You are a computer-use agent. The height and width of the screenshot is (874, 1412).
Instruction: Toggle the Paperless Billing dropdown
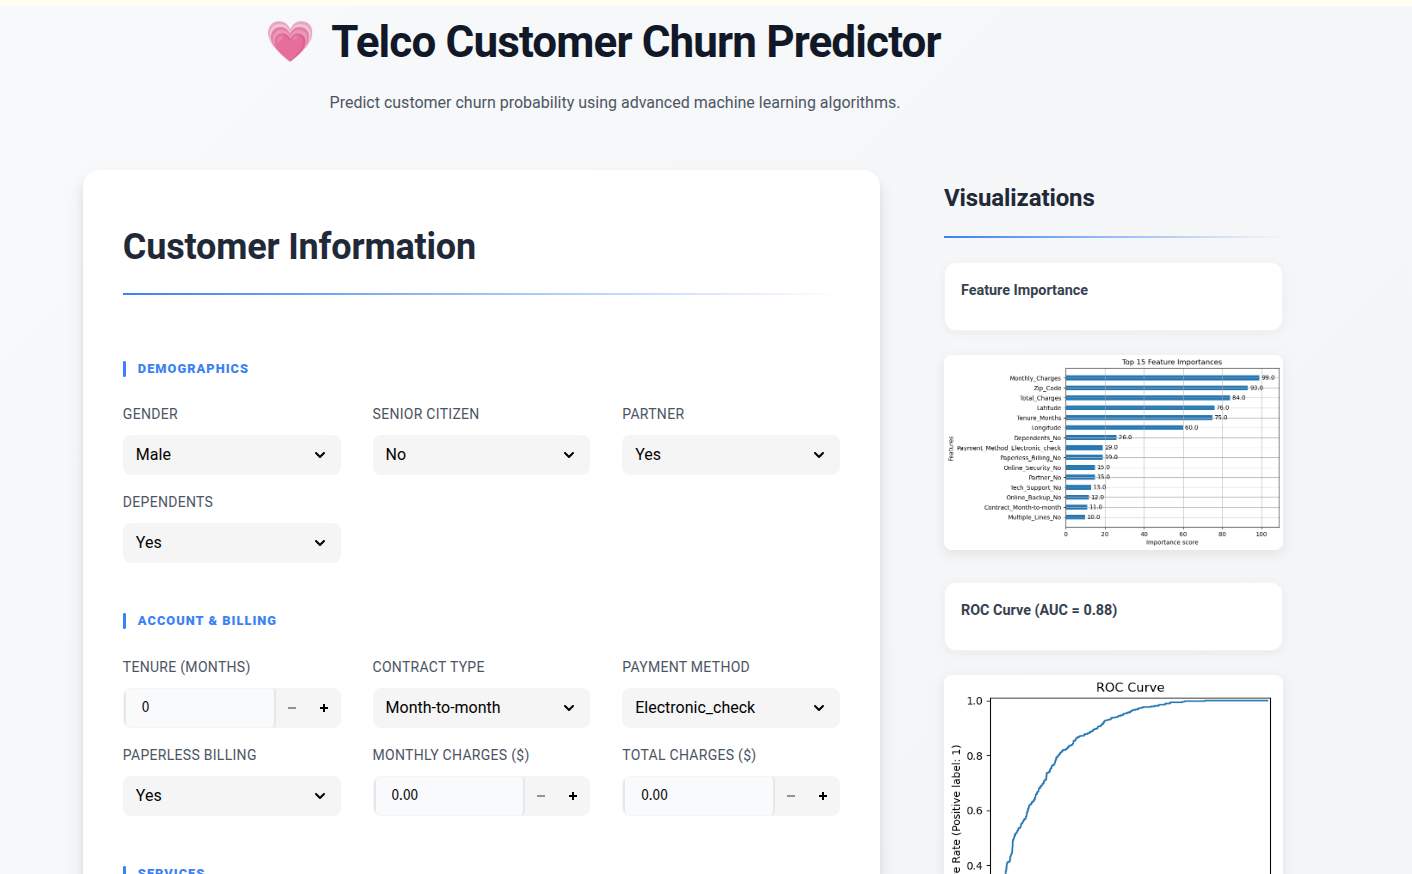(231, 796)
